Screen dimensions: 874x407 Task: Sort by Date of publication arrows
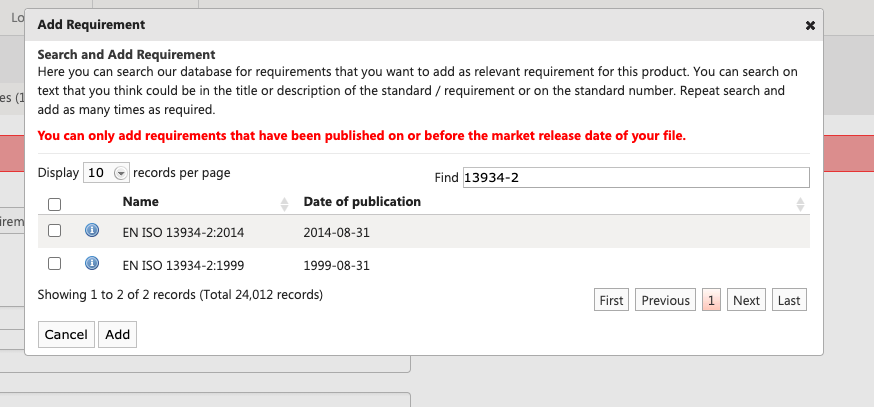(800, 204)
